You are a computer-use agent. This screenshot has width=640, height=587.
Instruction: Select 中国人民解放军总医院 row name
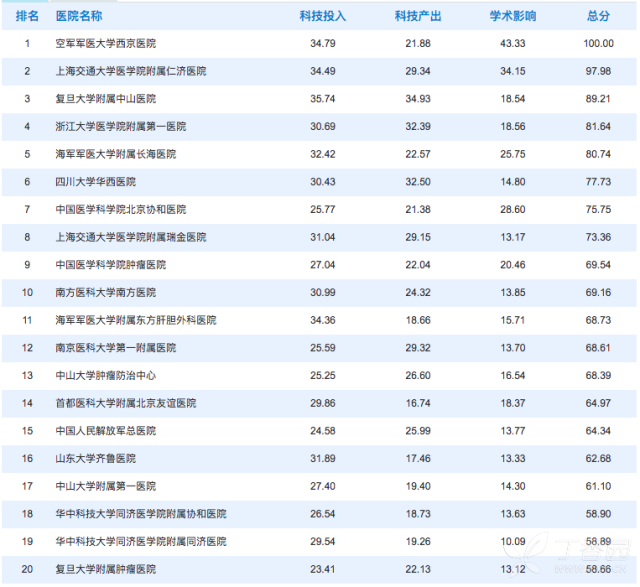coord(106,431)
